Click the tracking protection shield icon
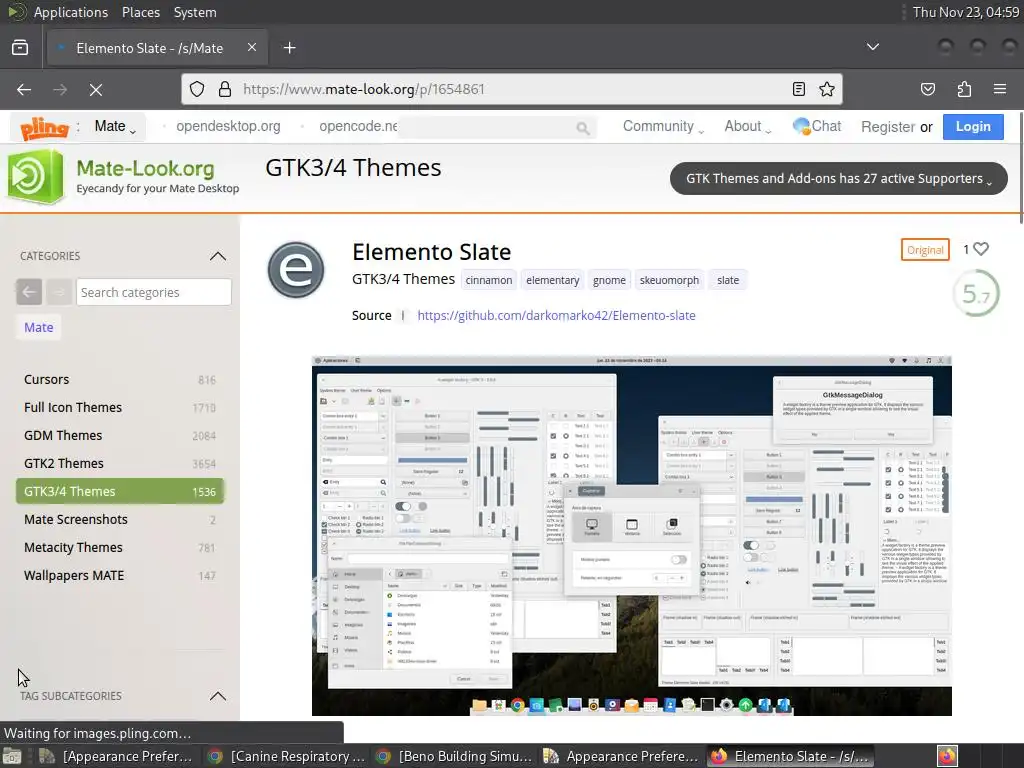 pyautogui.click(x=197, y=89)
